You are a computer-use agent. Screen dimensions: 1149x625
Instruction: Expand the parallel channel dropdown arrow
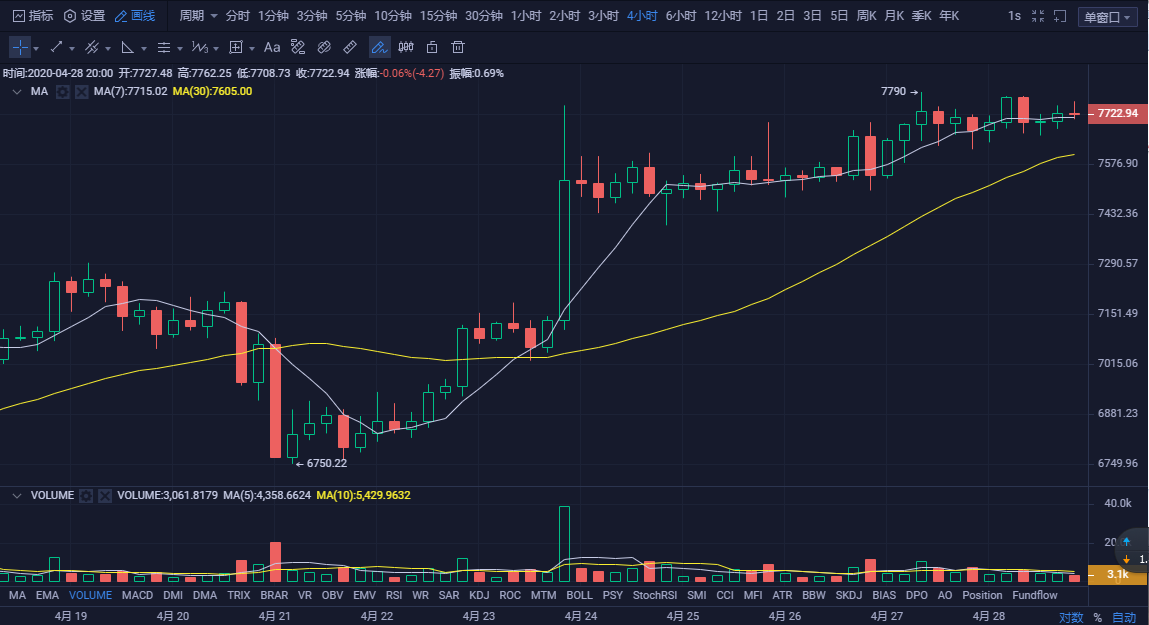(x=108, y=48)
